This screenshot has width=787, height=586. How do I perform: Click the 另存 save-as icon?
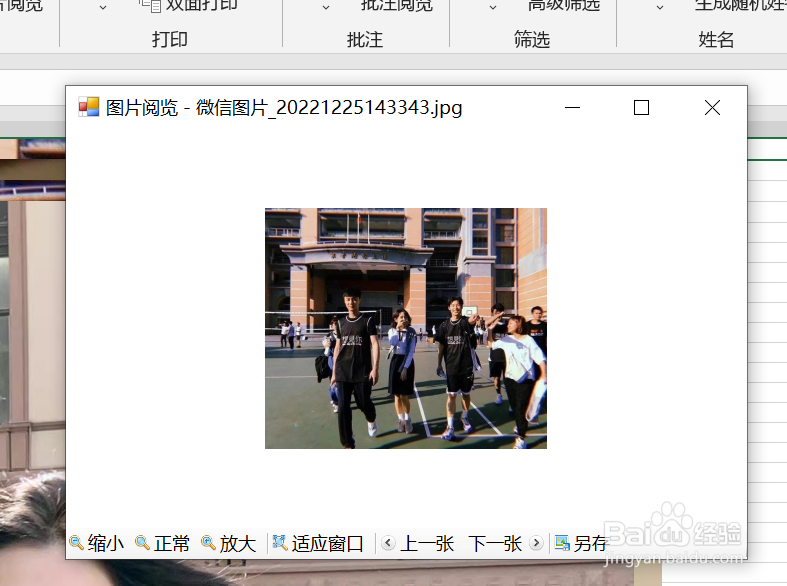[562, 543]
